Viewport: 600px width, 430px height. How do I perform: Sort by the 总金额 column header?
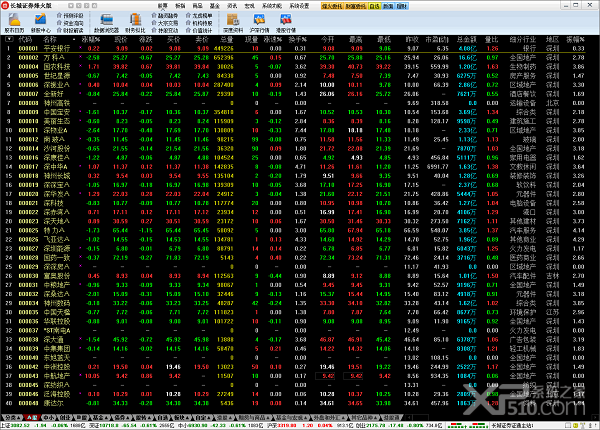point(466,39)
